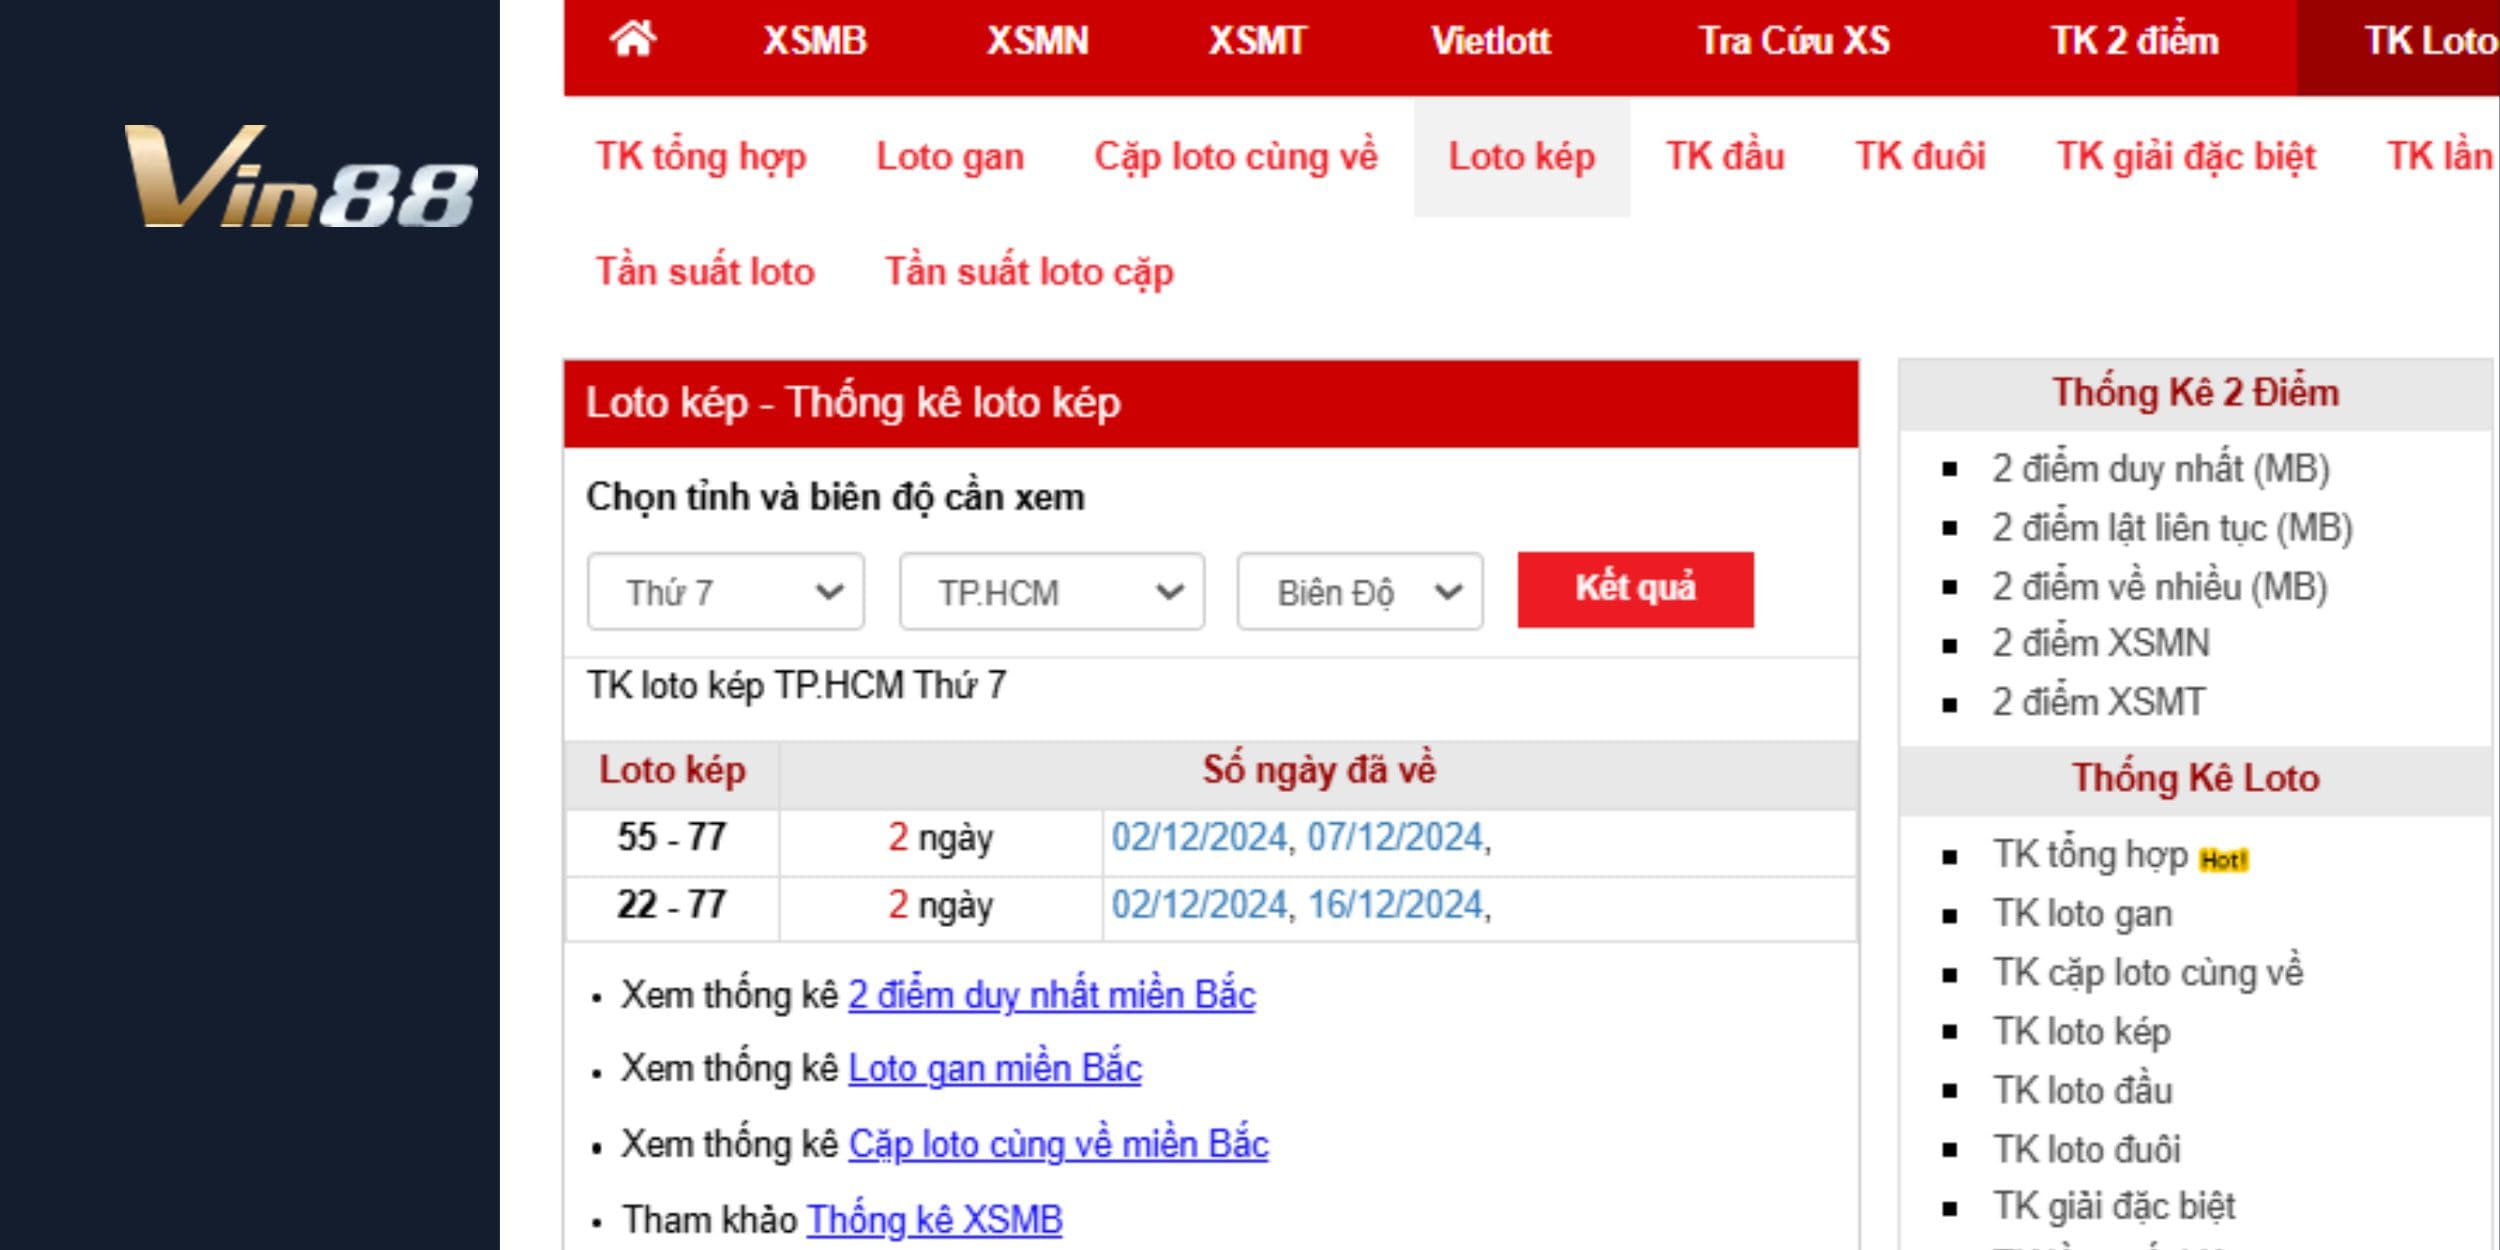Open TK giải đặc biệt tab
2500x1250 pixels.
[x=2186, y=157]
